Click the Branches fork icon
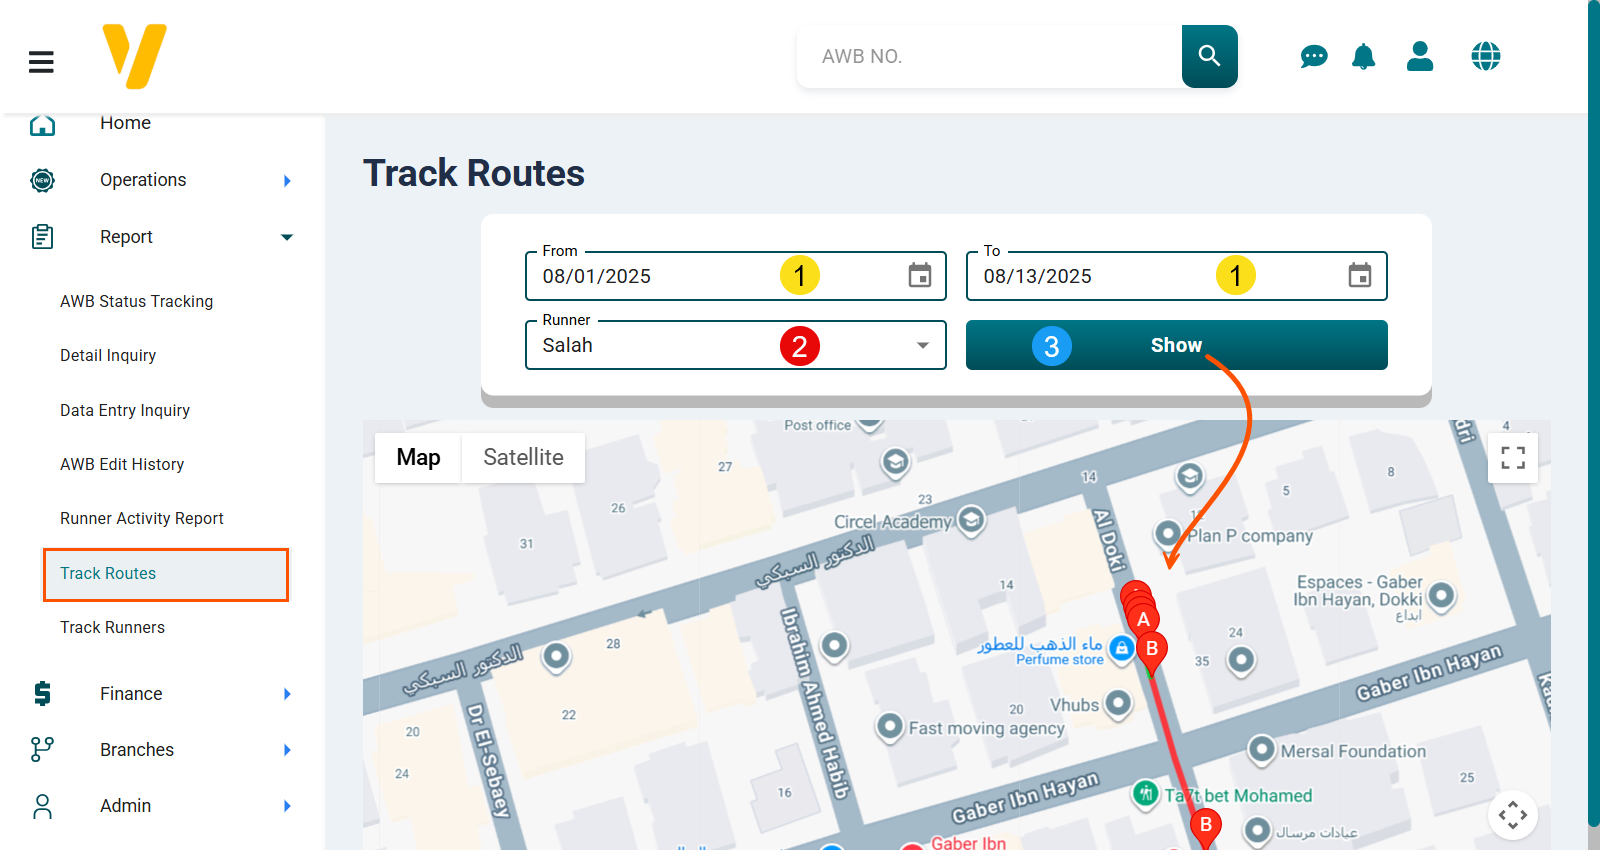Image resolution: width=1600 pixels, height=850 pixels. click(x=42, y=750)
